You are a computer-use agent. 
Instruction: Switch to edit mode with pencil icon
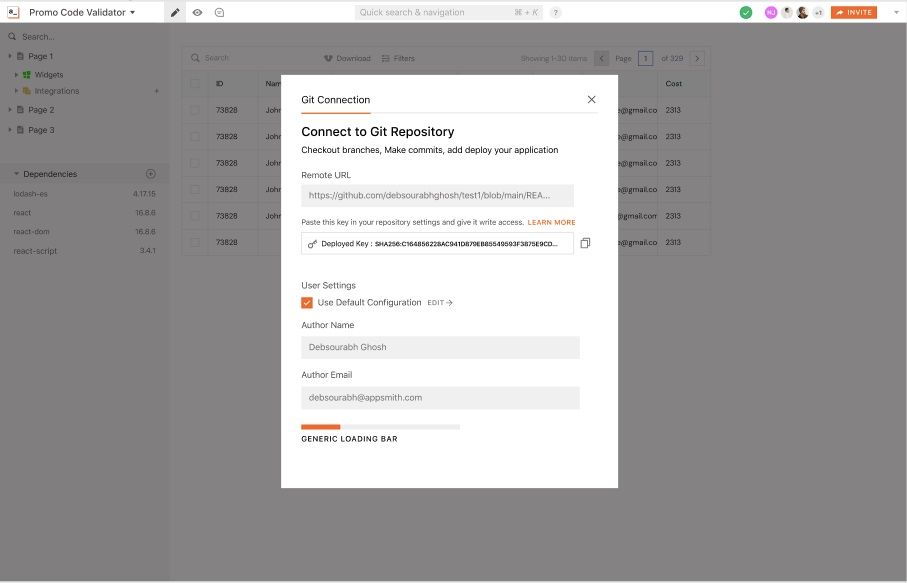click(175, 12)
